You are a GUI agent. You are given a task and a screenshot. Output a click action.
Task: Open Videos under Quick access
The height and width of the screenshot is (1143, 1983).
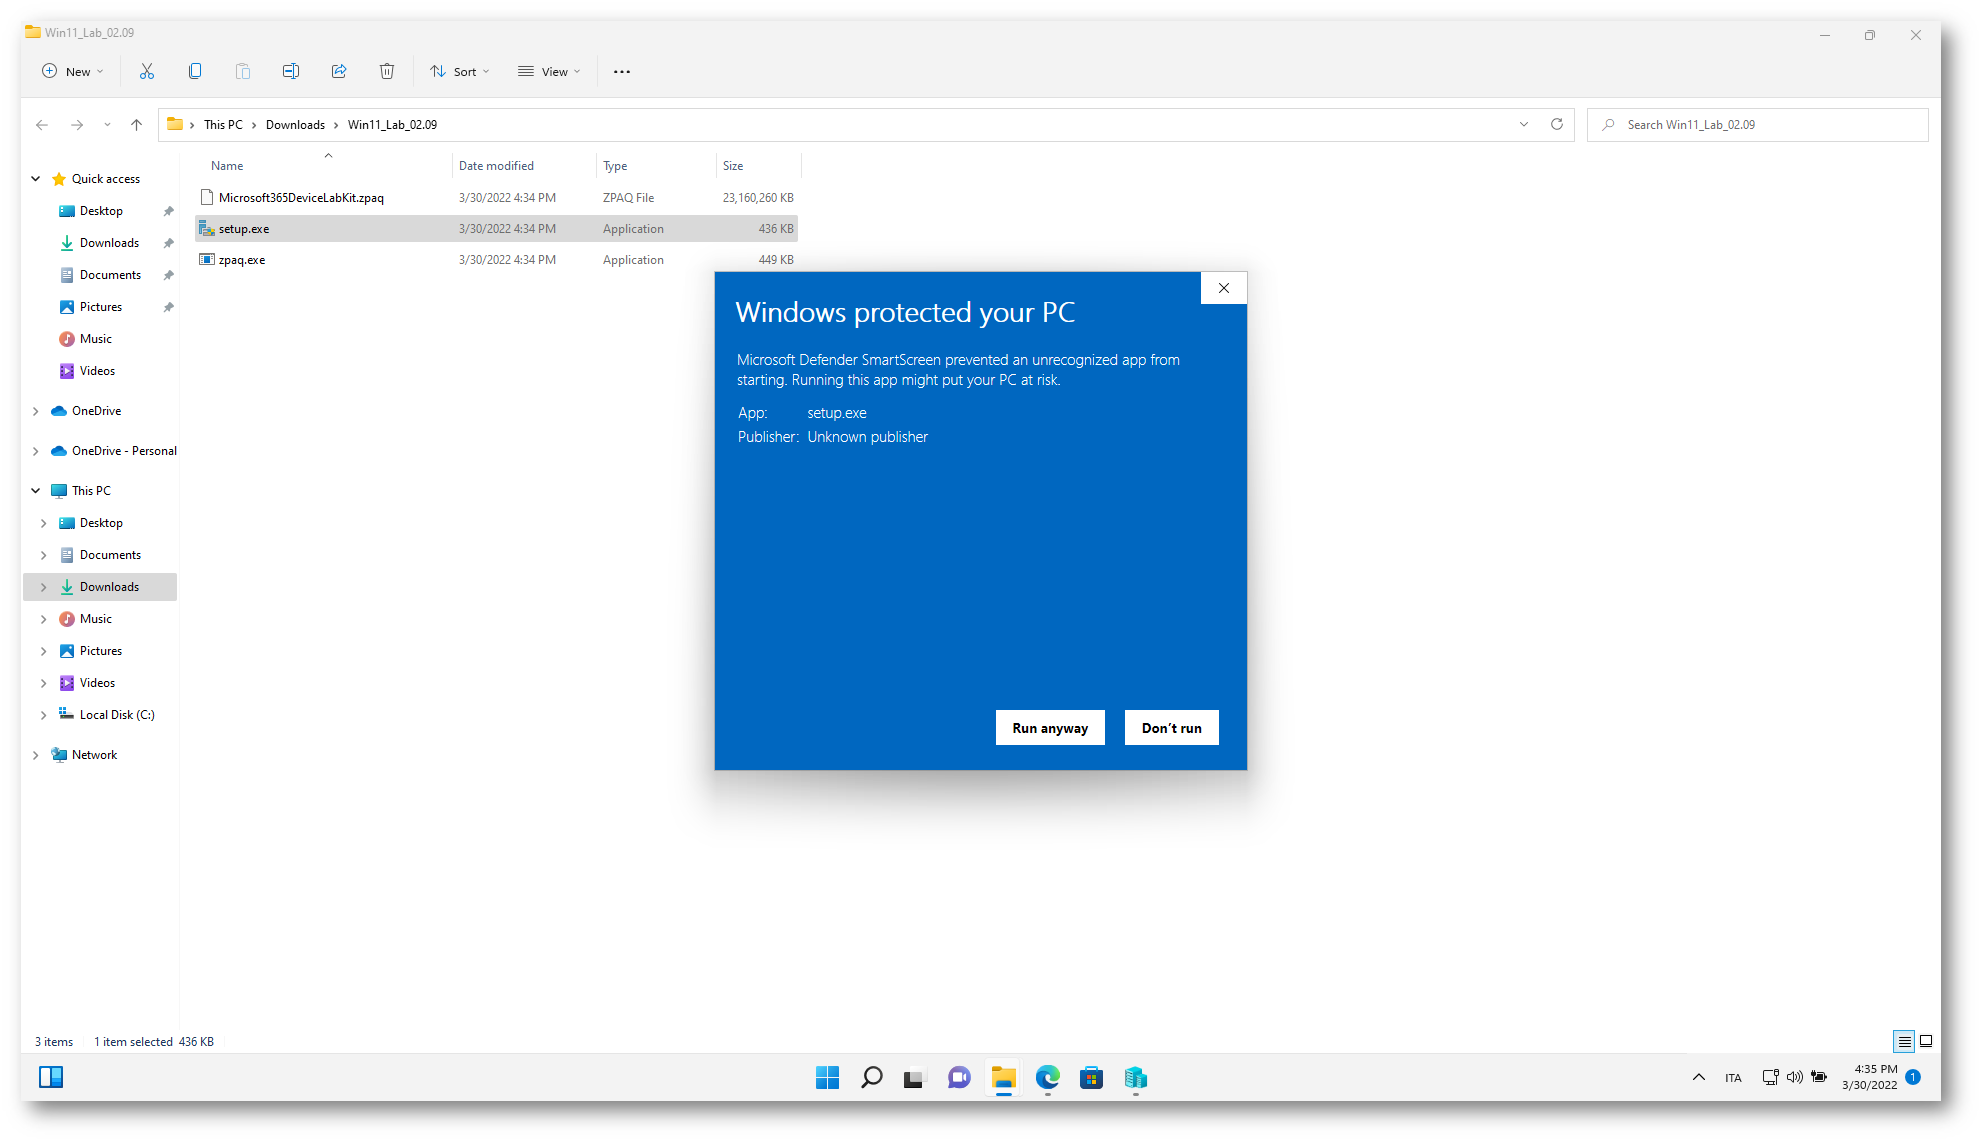97,371
